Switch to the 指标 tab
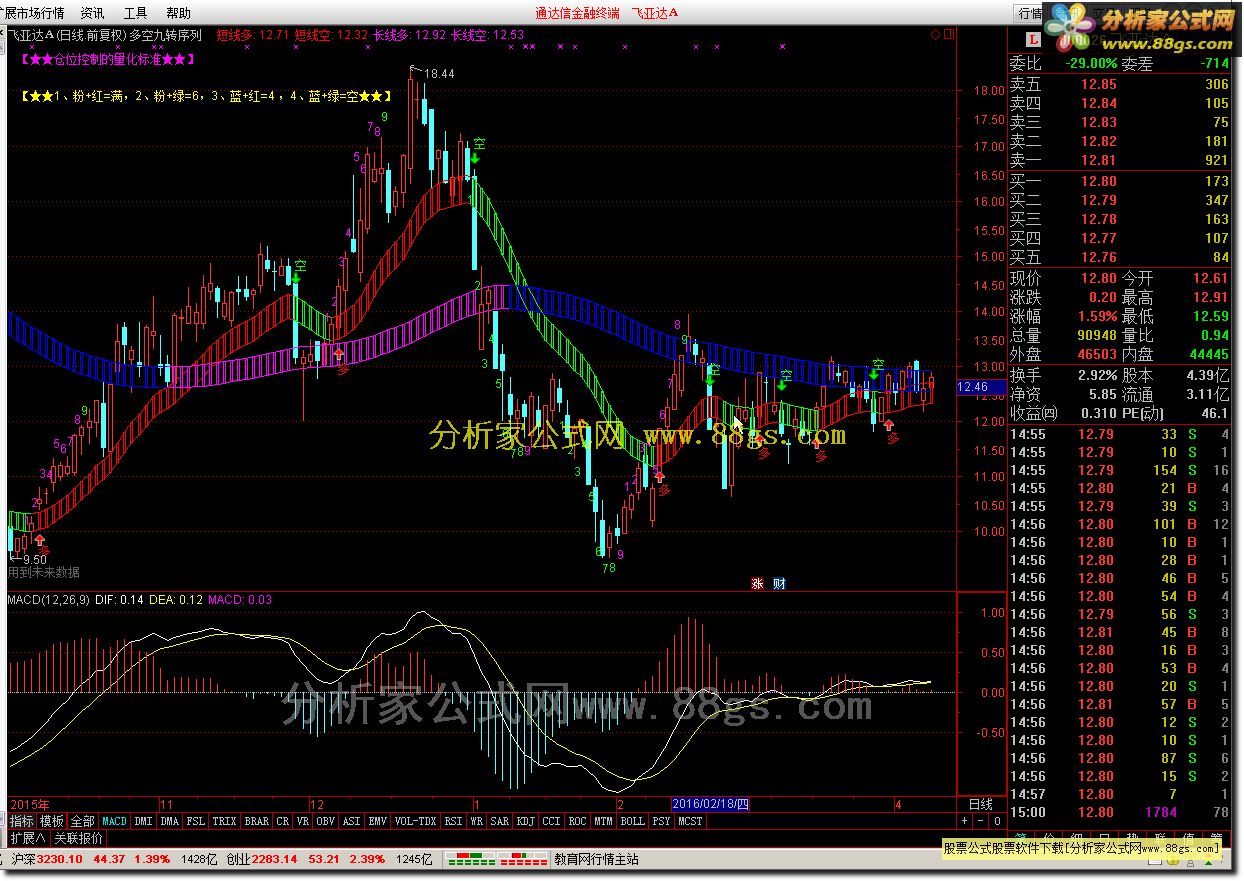This screenshot has width=1244, height=881. [x=22, y=821]
